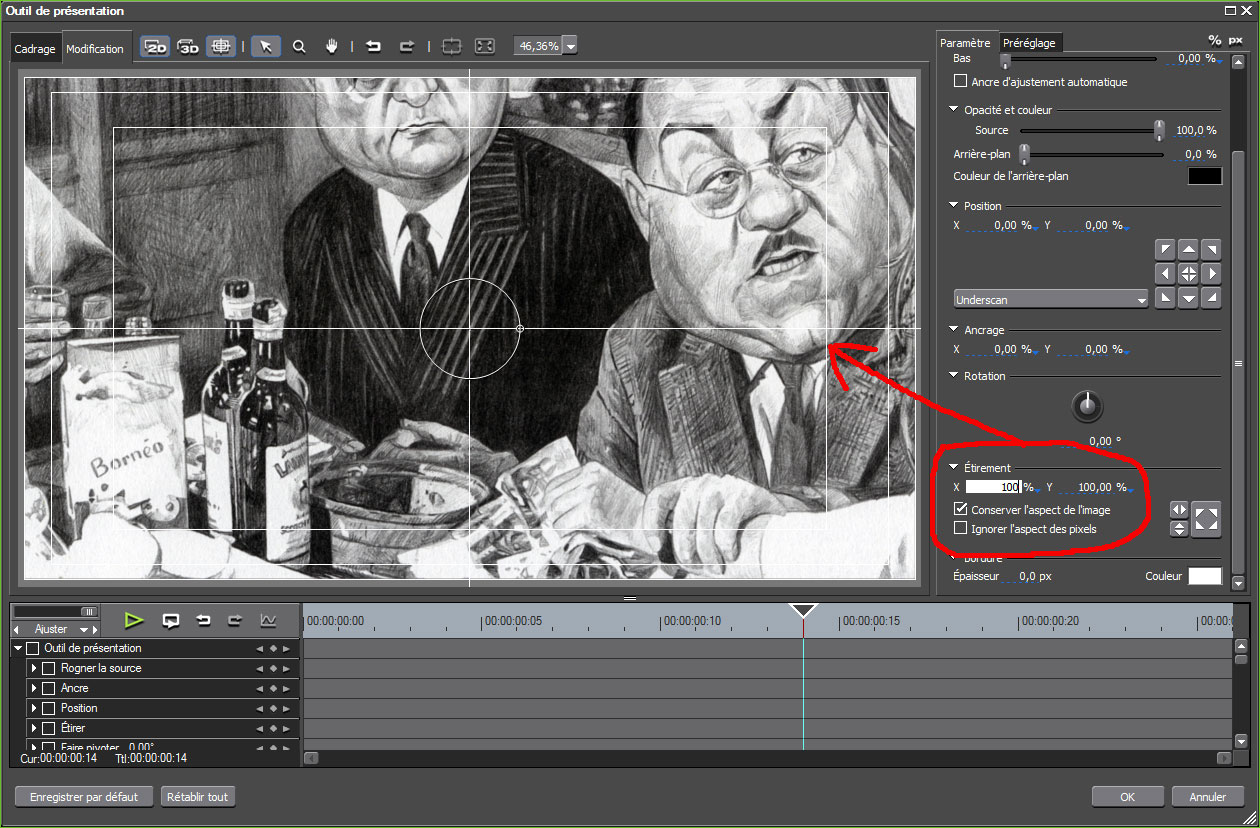Collapse the Rotation section
This screenshot has height=828, width=1260.
pyautogui.click(x=953, y=376)
